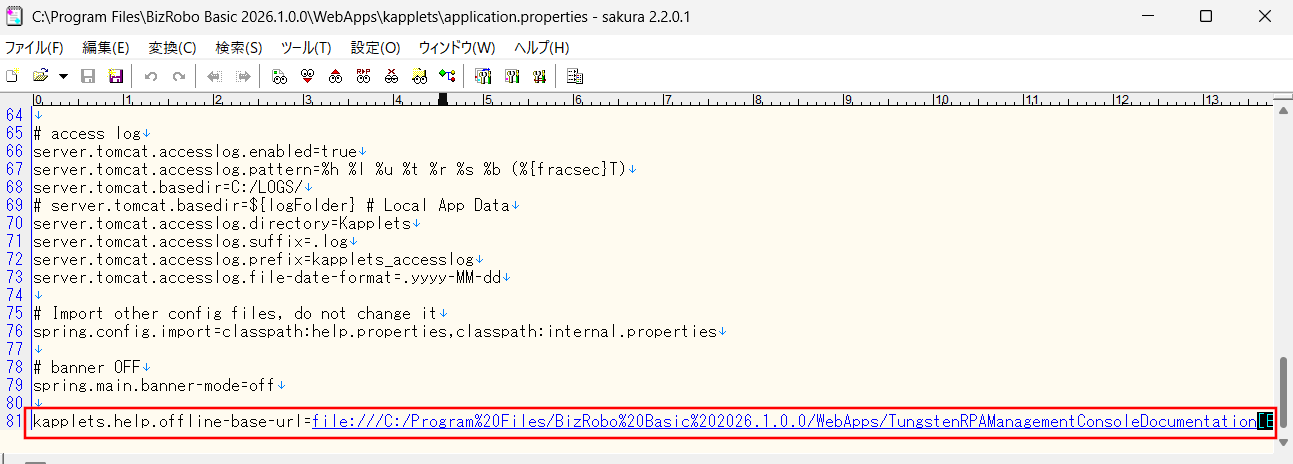
Task: Click the comment line '# access log'
Action: tap(85, 133)
